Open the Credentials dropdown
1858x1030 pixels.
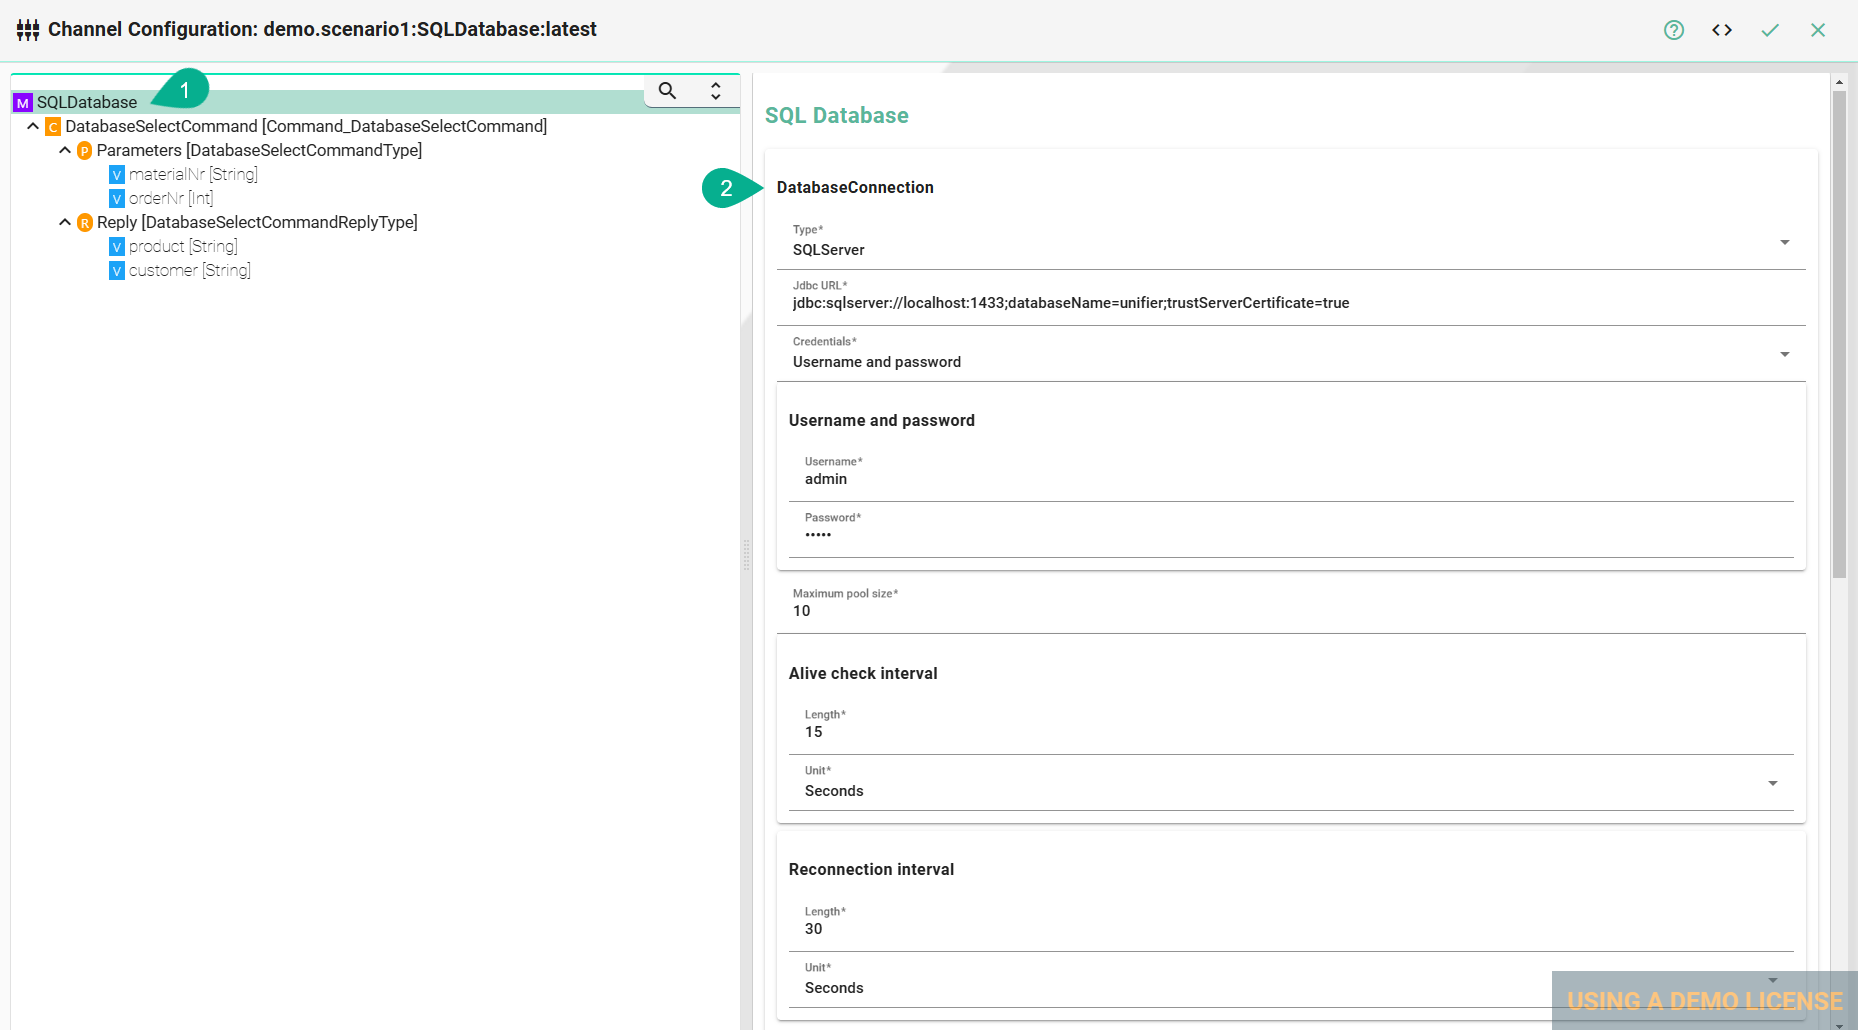point(1784,355)
